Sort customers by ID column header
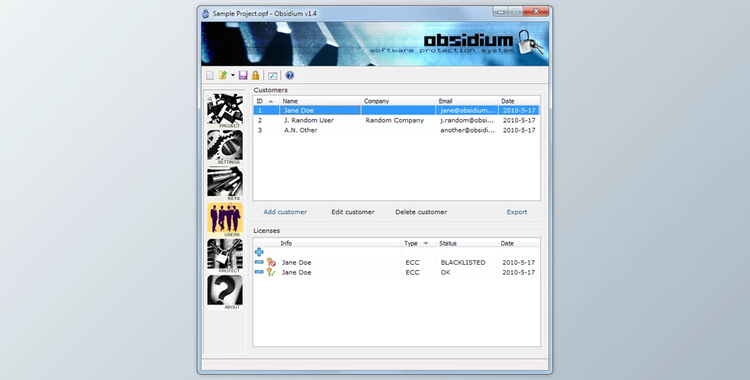 coord(266,101)
